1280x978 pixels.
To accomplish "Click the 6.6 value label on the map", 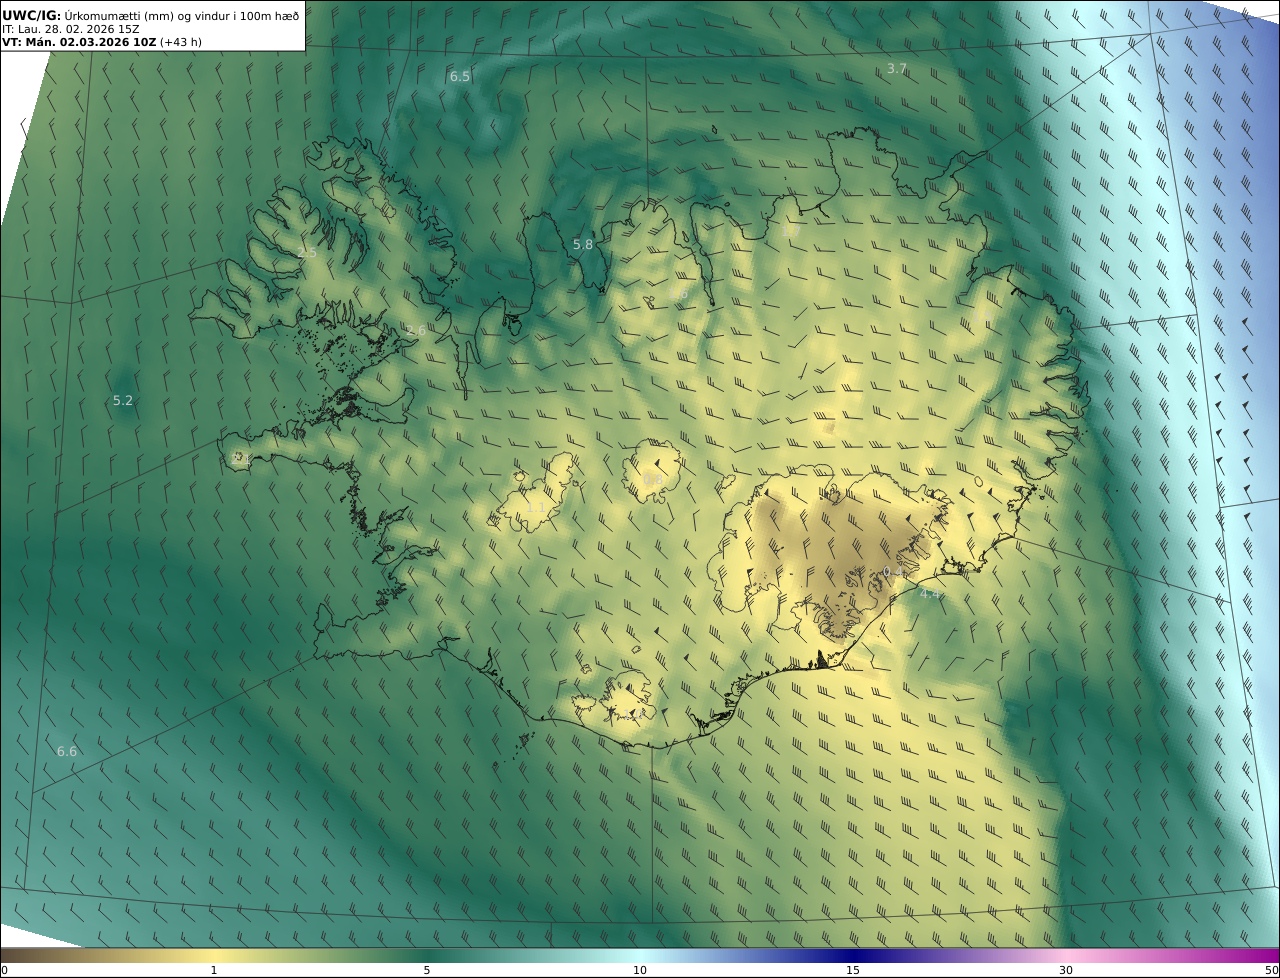I will point(67,751).
